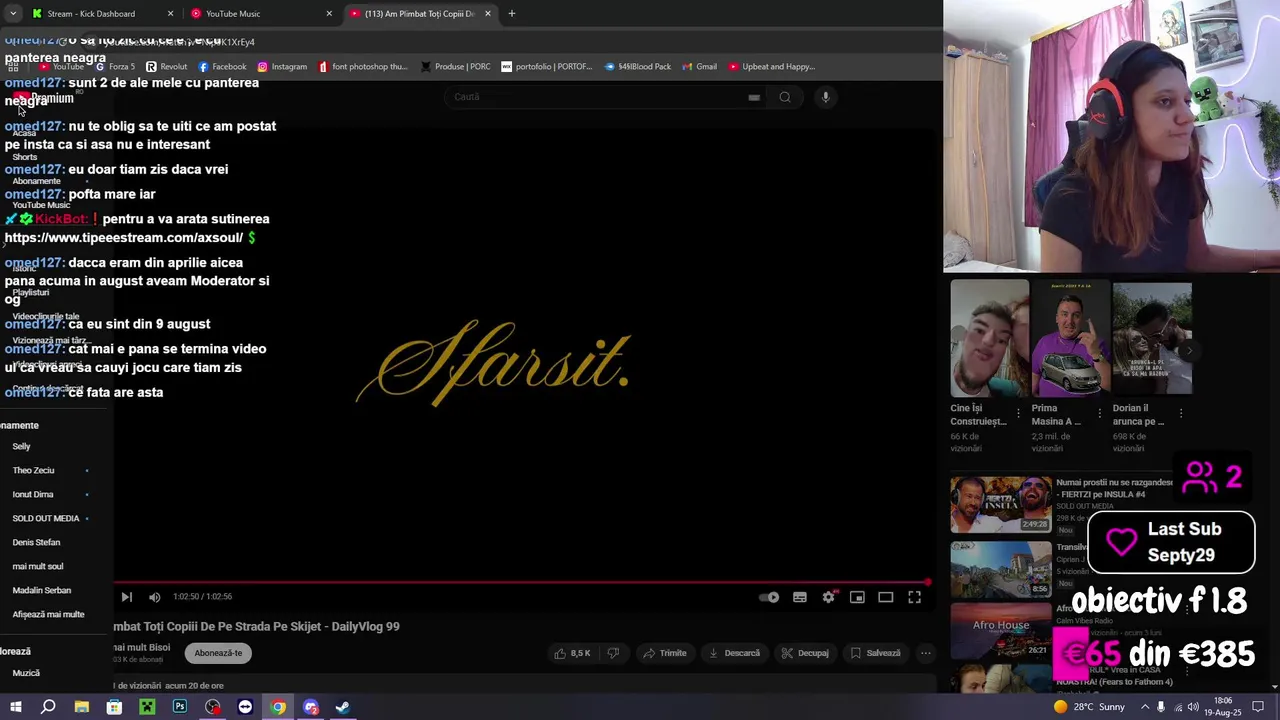Share the video via Trimite

[x=665, y=653]
